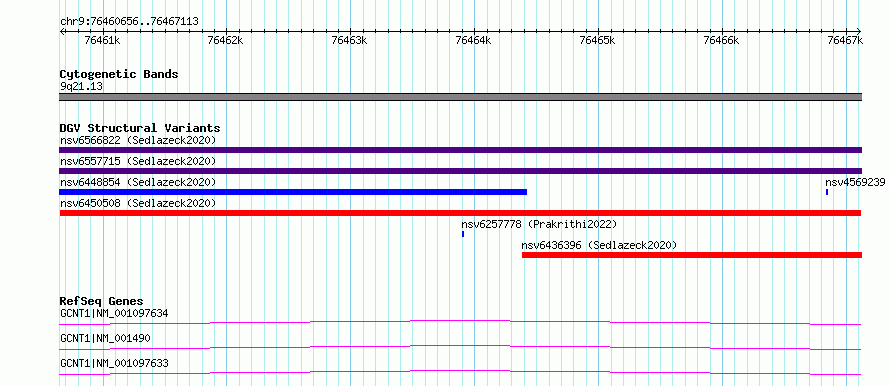Image resolution: width=890 pixels, height=386 pixels.
Task: Click the small blue nsv6257778 marker
Action: (x=463, y=234)
